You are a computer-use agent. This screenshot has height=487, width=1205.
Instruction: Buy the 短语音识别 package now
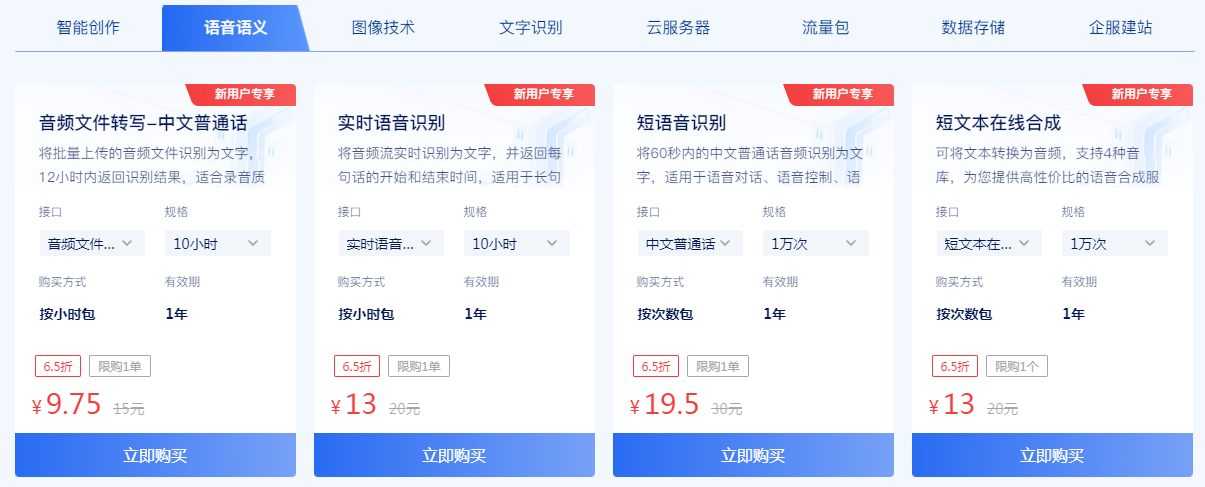753,455
